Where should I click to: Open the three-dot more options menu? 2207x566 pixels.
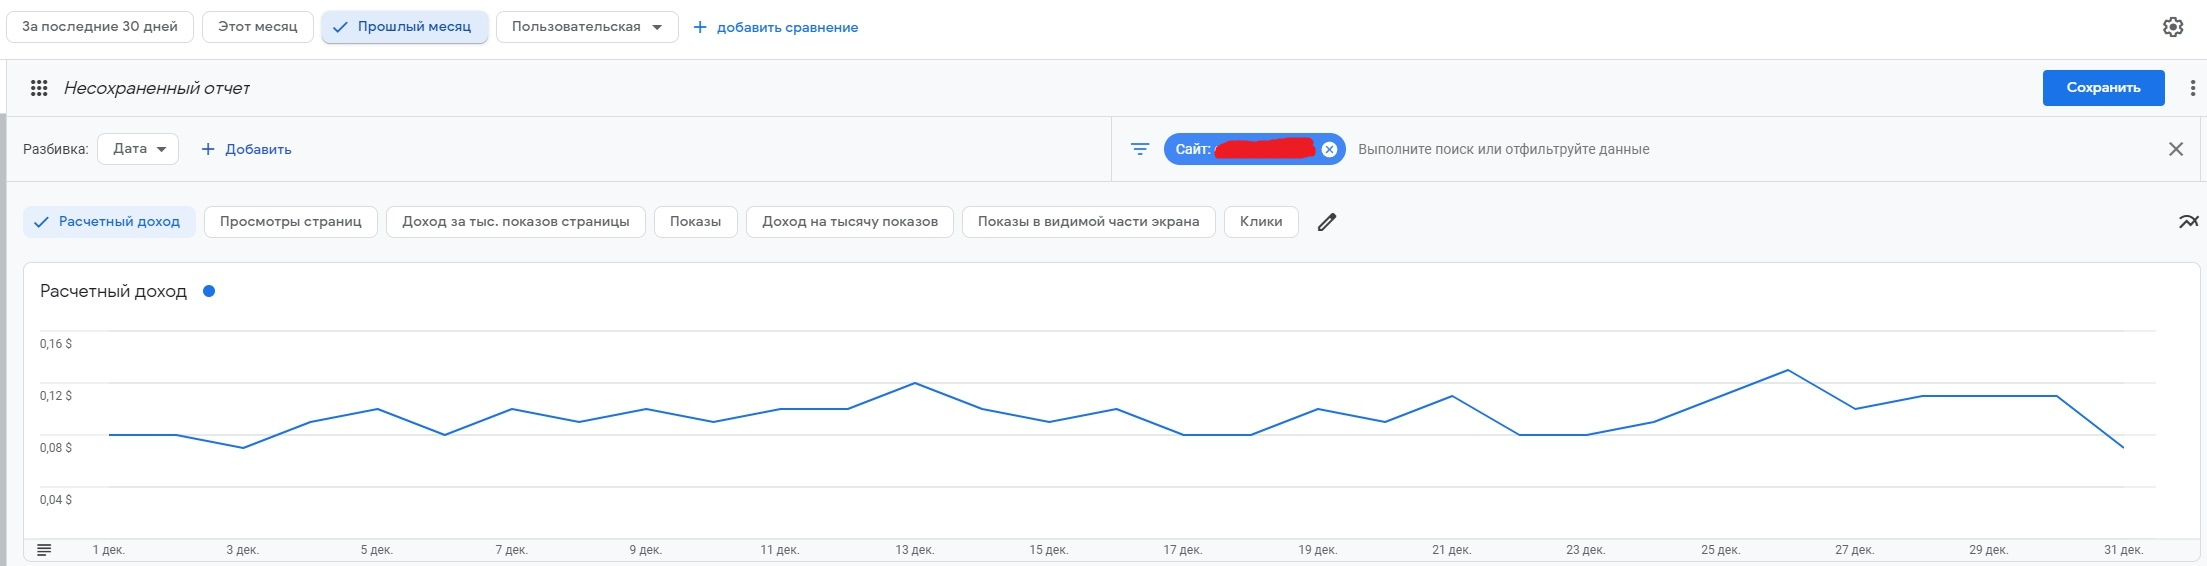coord(2192,88)
